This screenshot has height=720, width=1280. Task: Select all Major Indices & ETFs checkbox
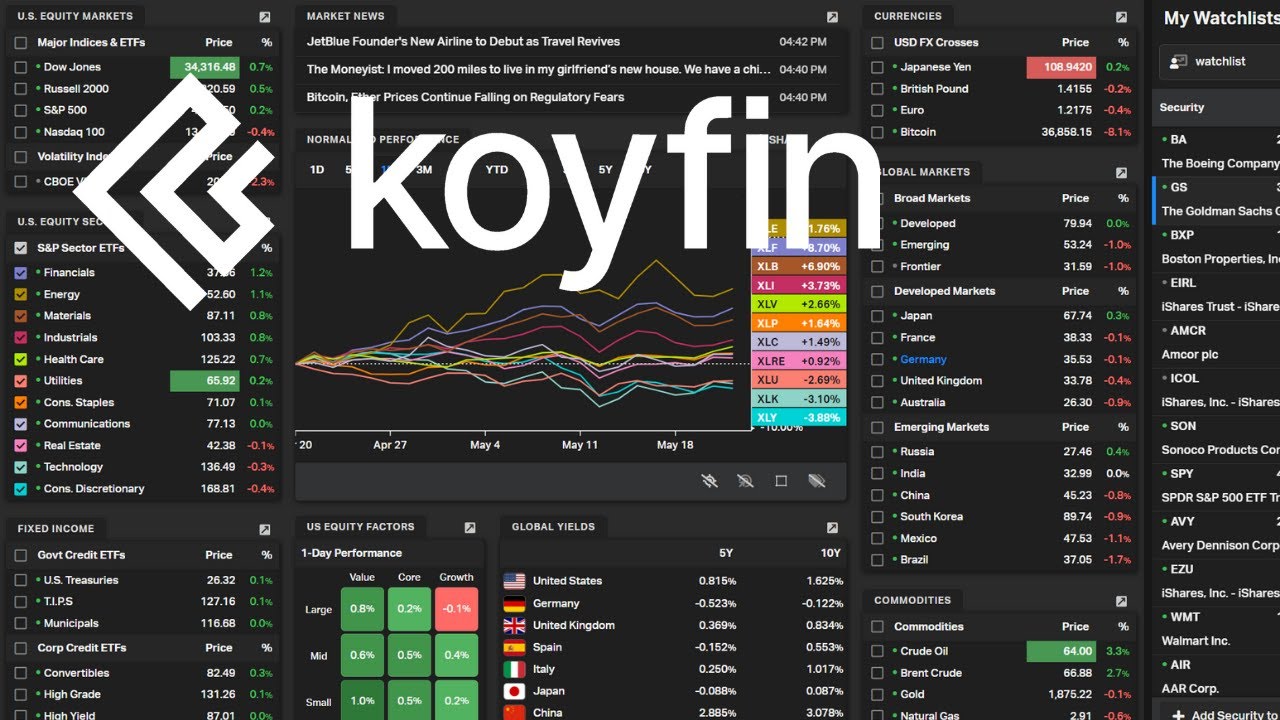[21, 43]
